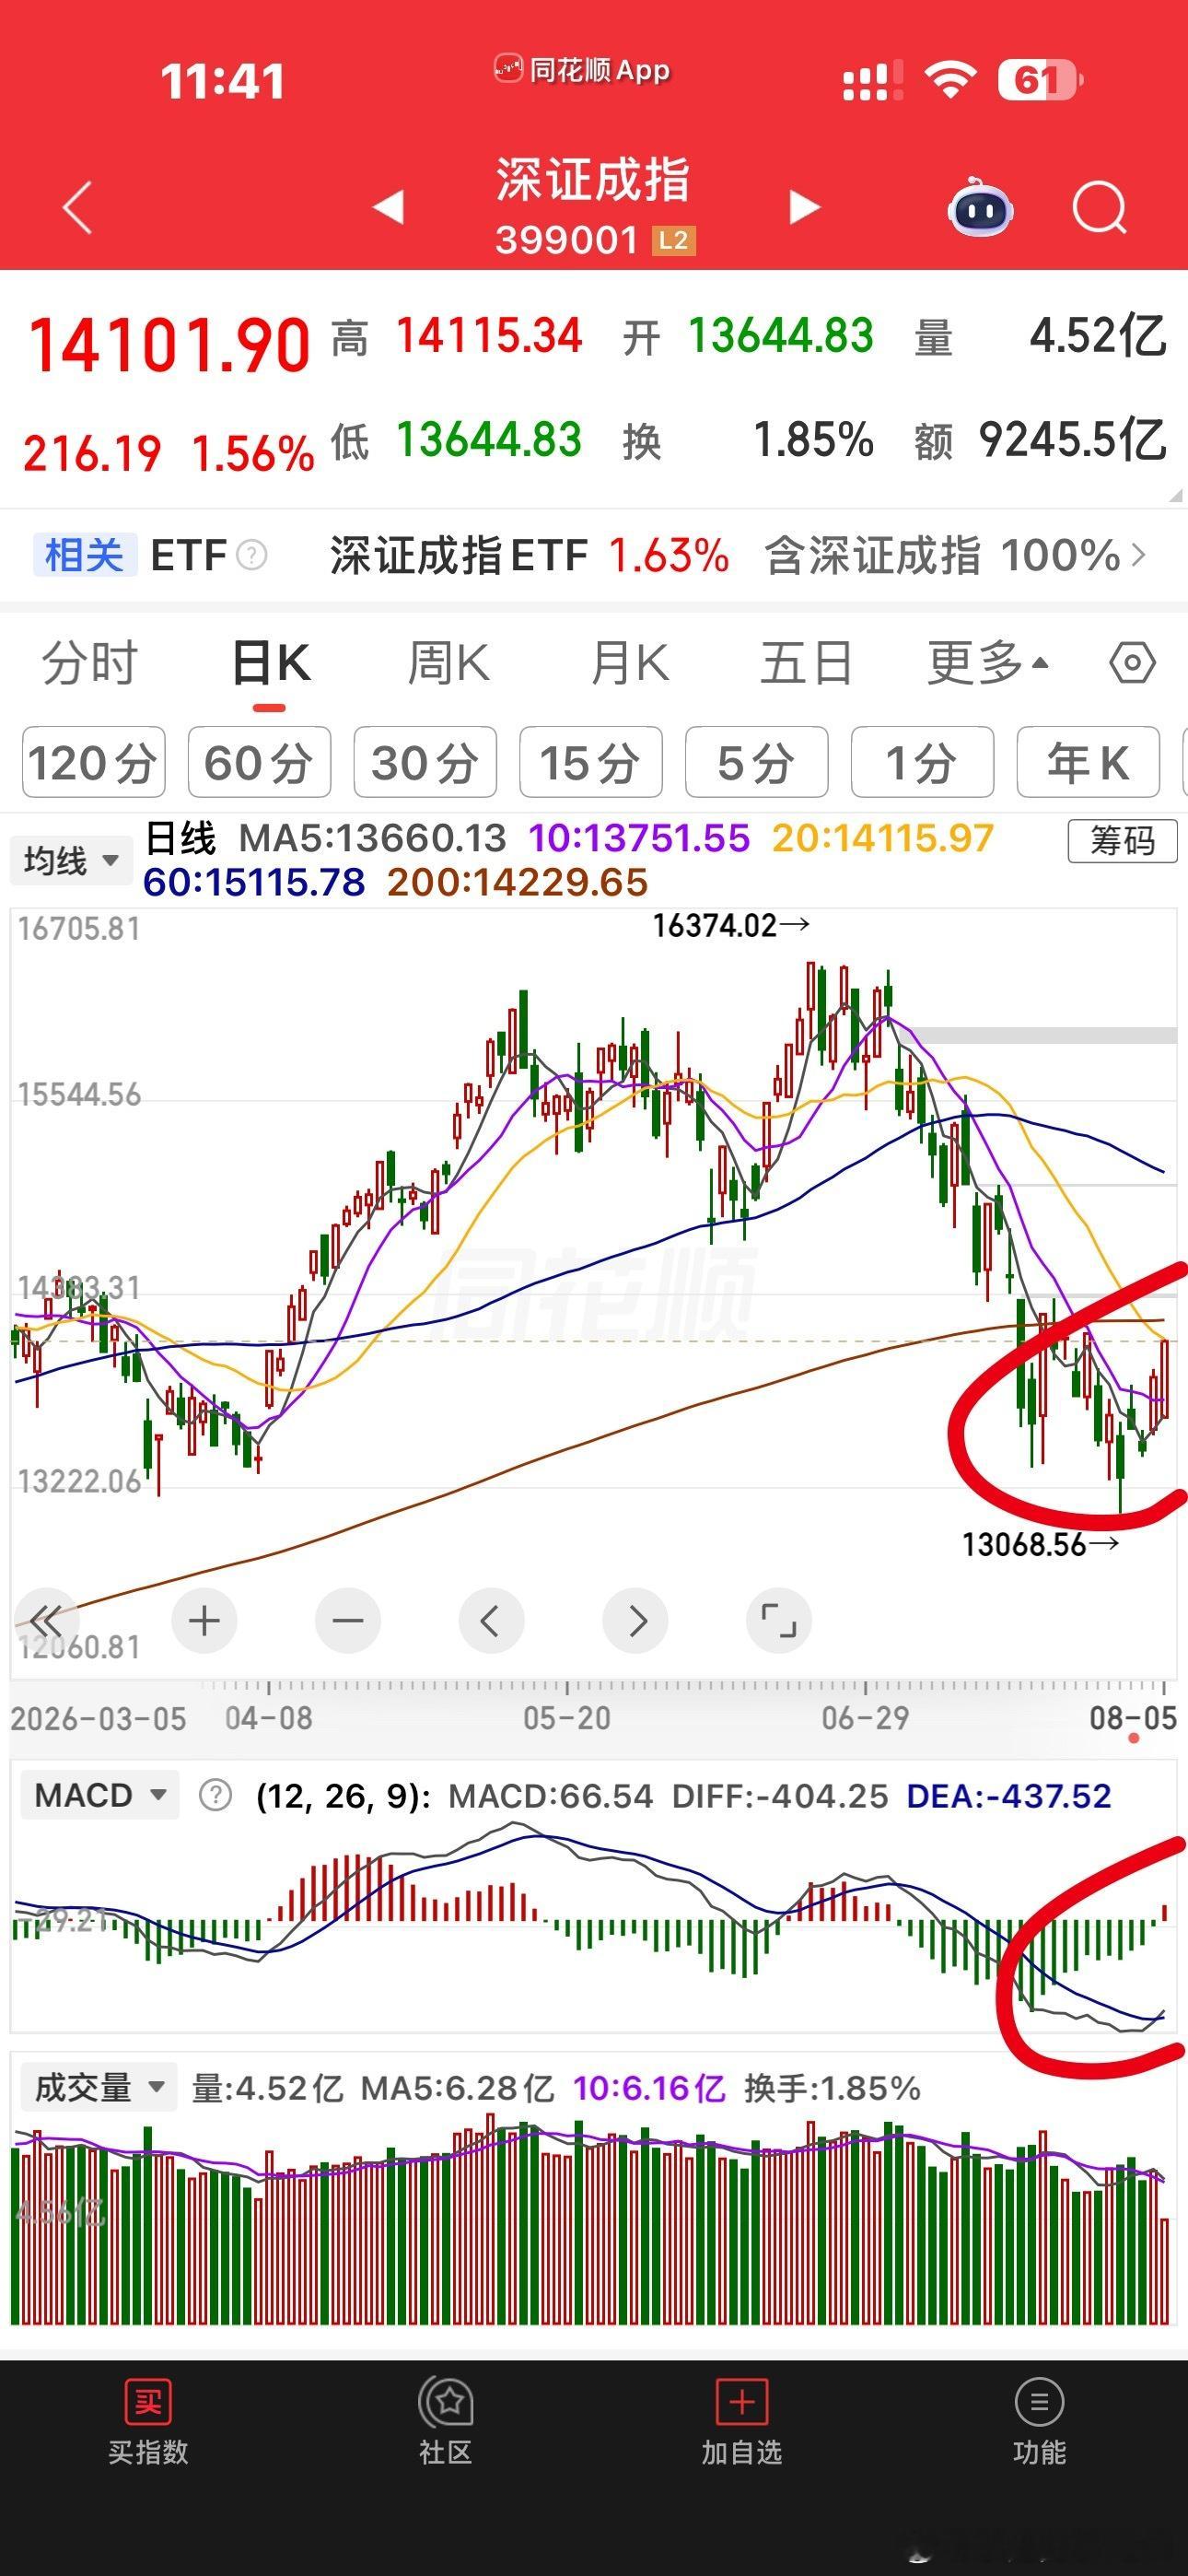
Task: Select the 15分 period button
Action: [x=591, y=762]
